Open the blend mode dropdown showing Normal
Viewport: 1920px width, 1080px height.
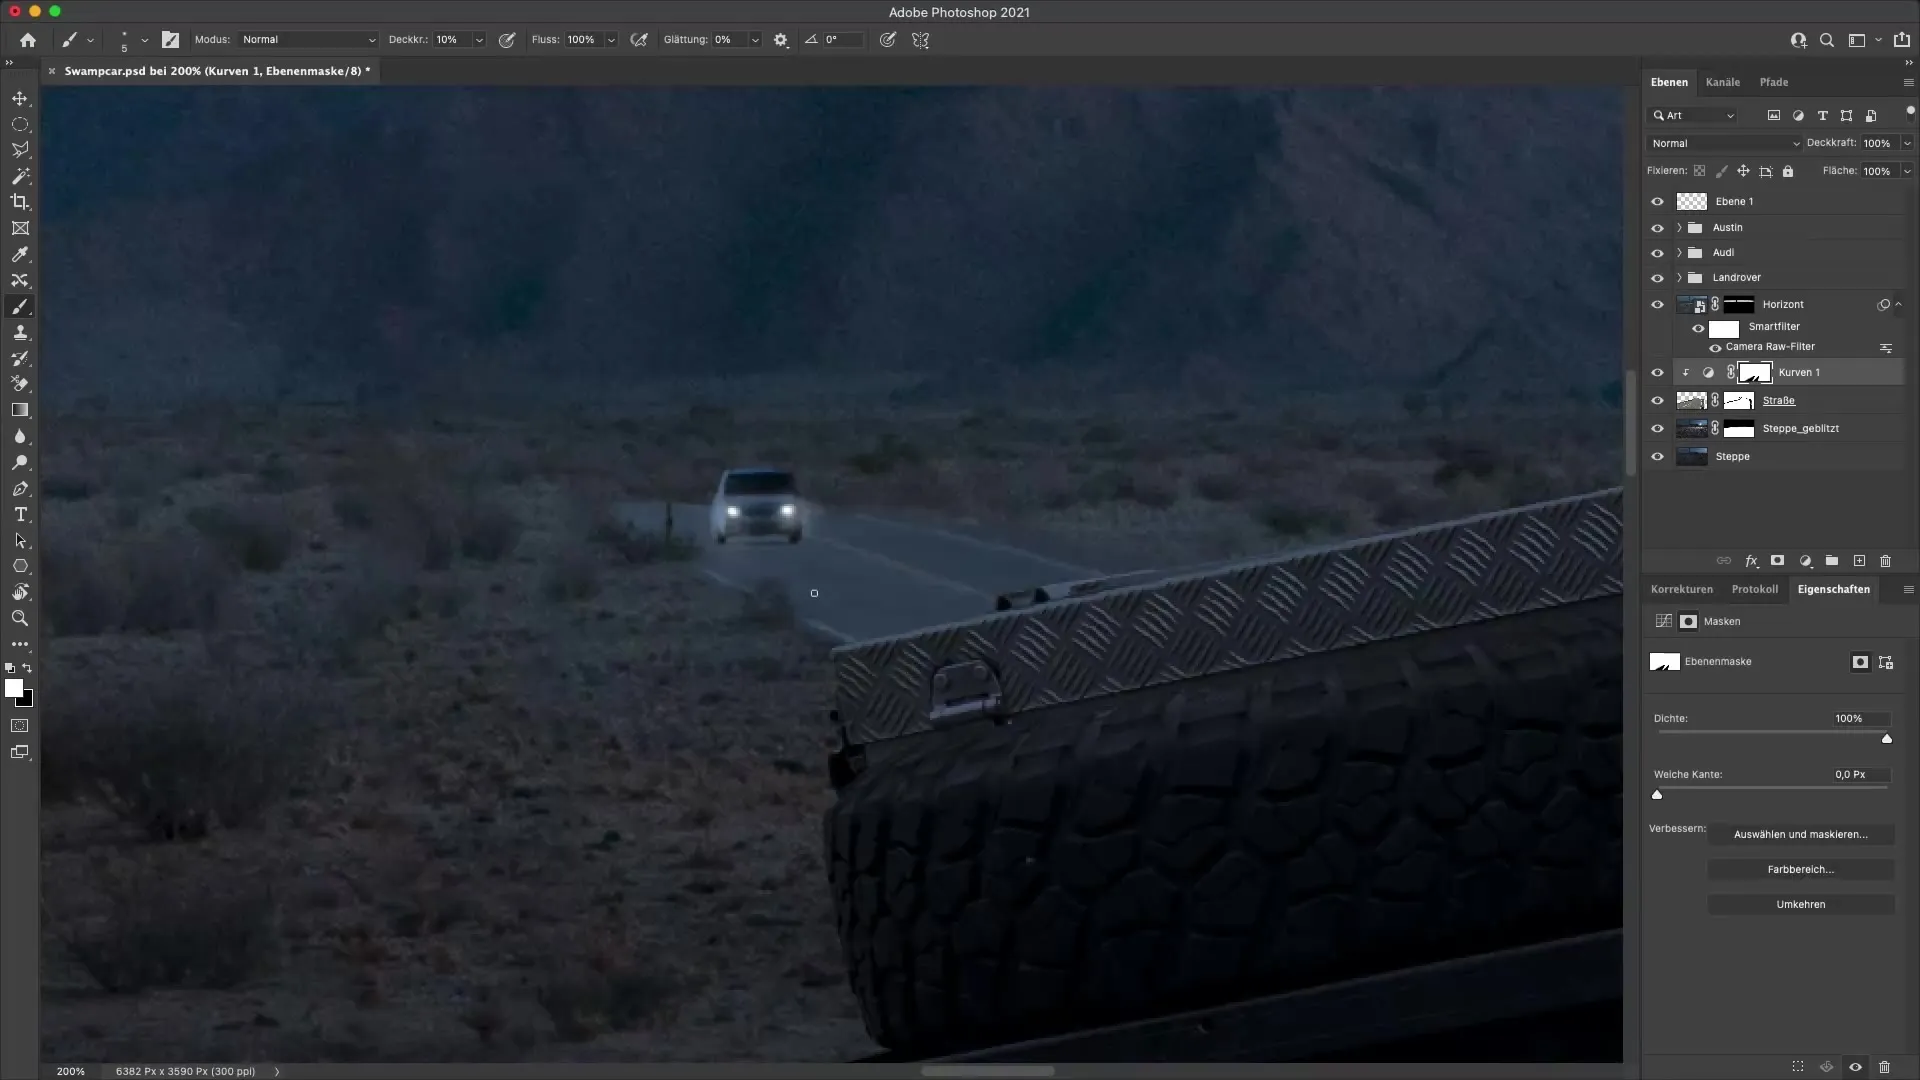pyautogui.click(x=1722, y=143)
